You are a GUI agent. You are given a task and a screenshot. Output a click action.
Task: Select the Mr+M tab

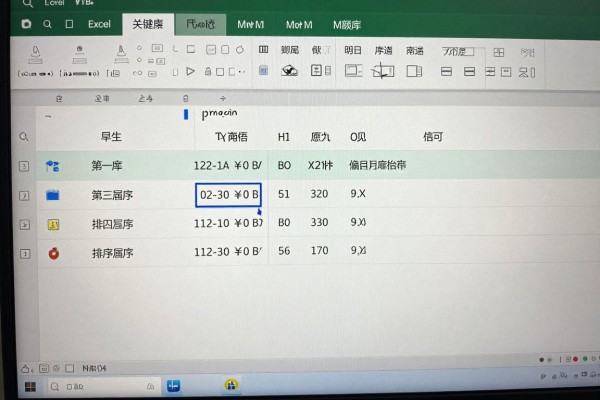(250, 25)
